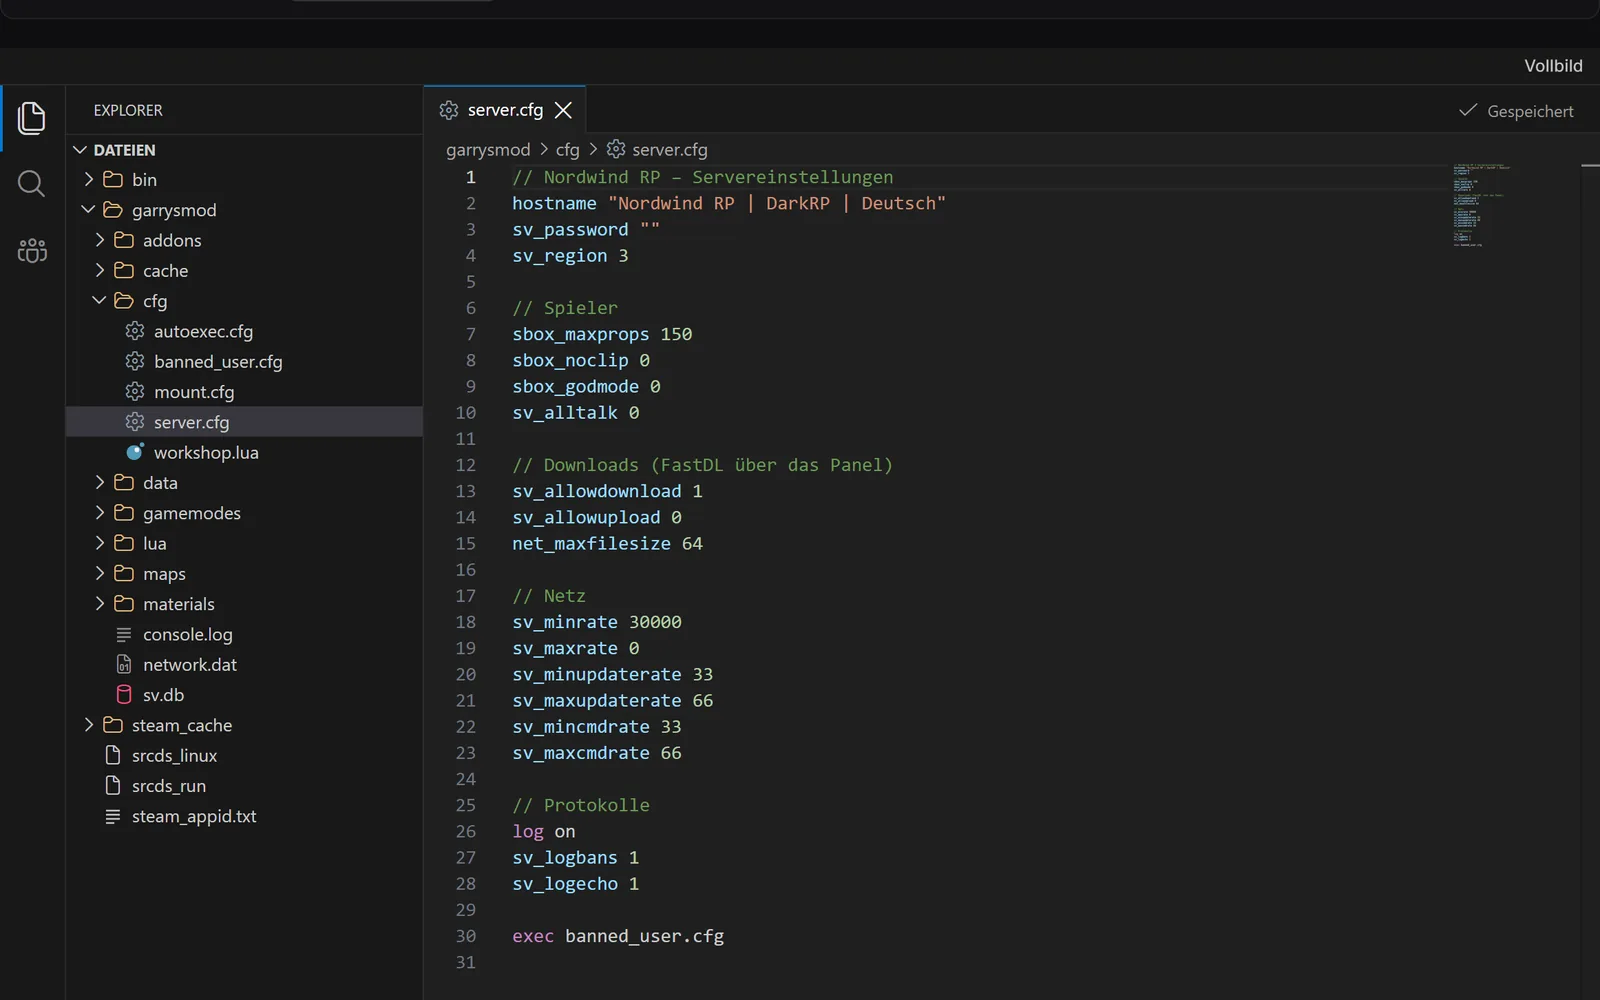Click the breadcrumb gear icon before server.cfg
This screenshot has width=1600, height=1000.
pos(616,149)
